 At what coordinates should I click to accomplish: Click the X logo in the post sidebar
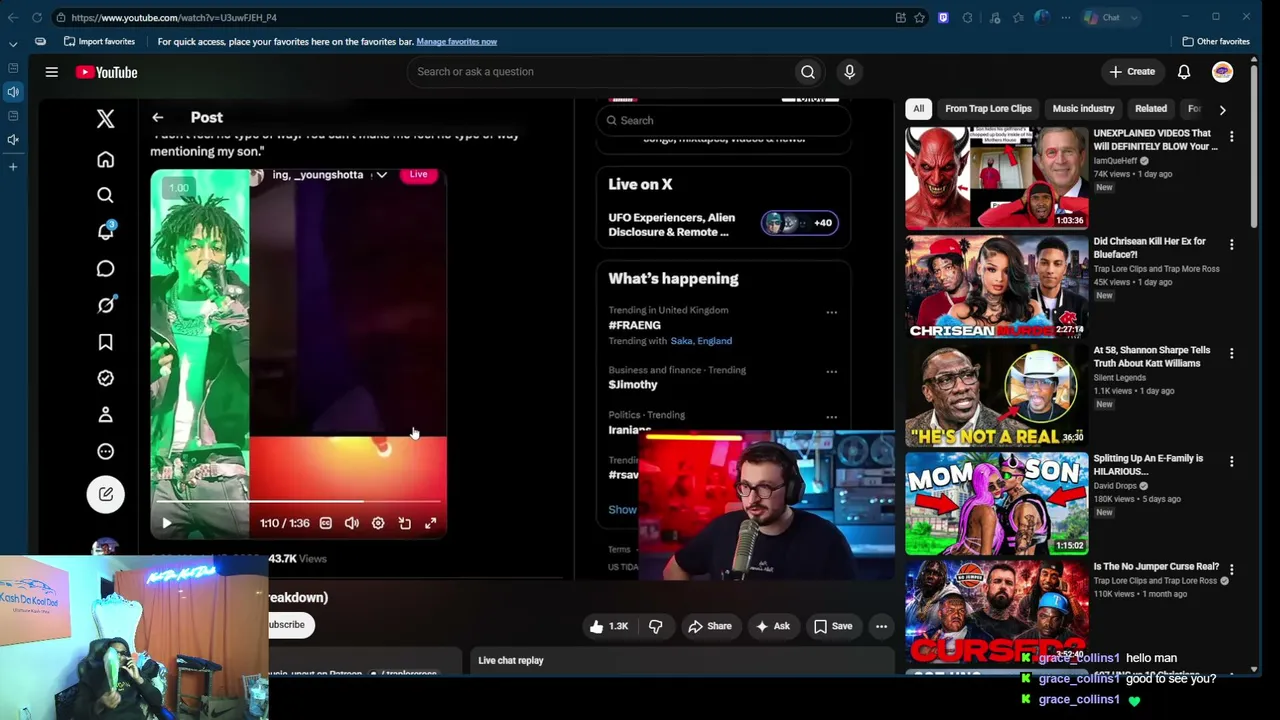(105, 119)
